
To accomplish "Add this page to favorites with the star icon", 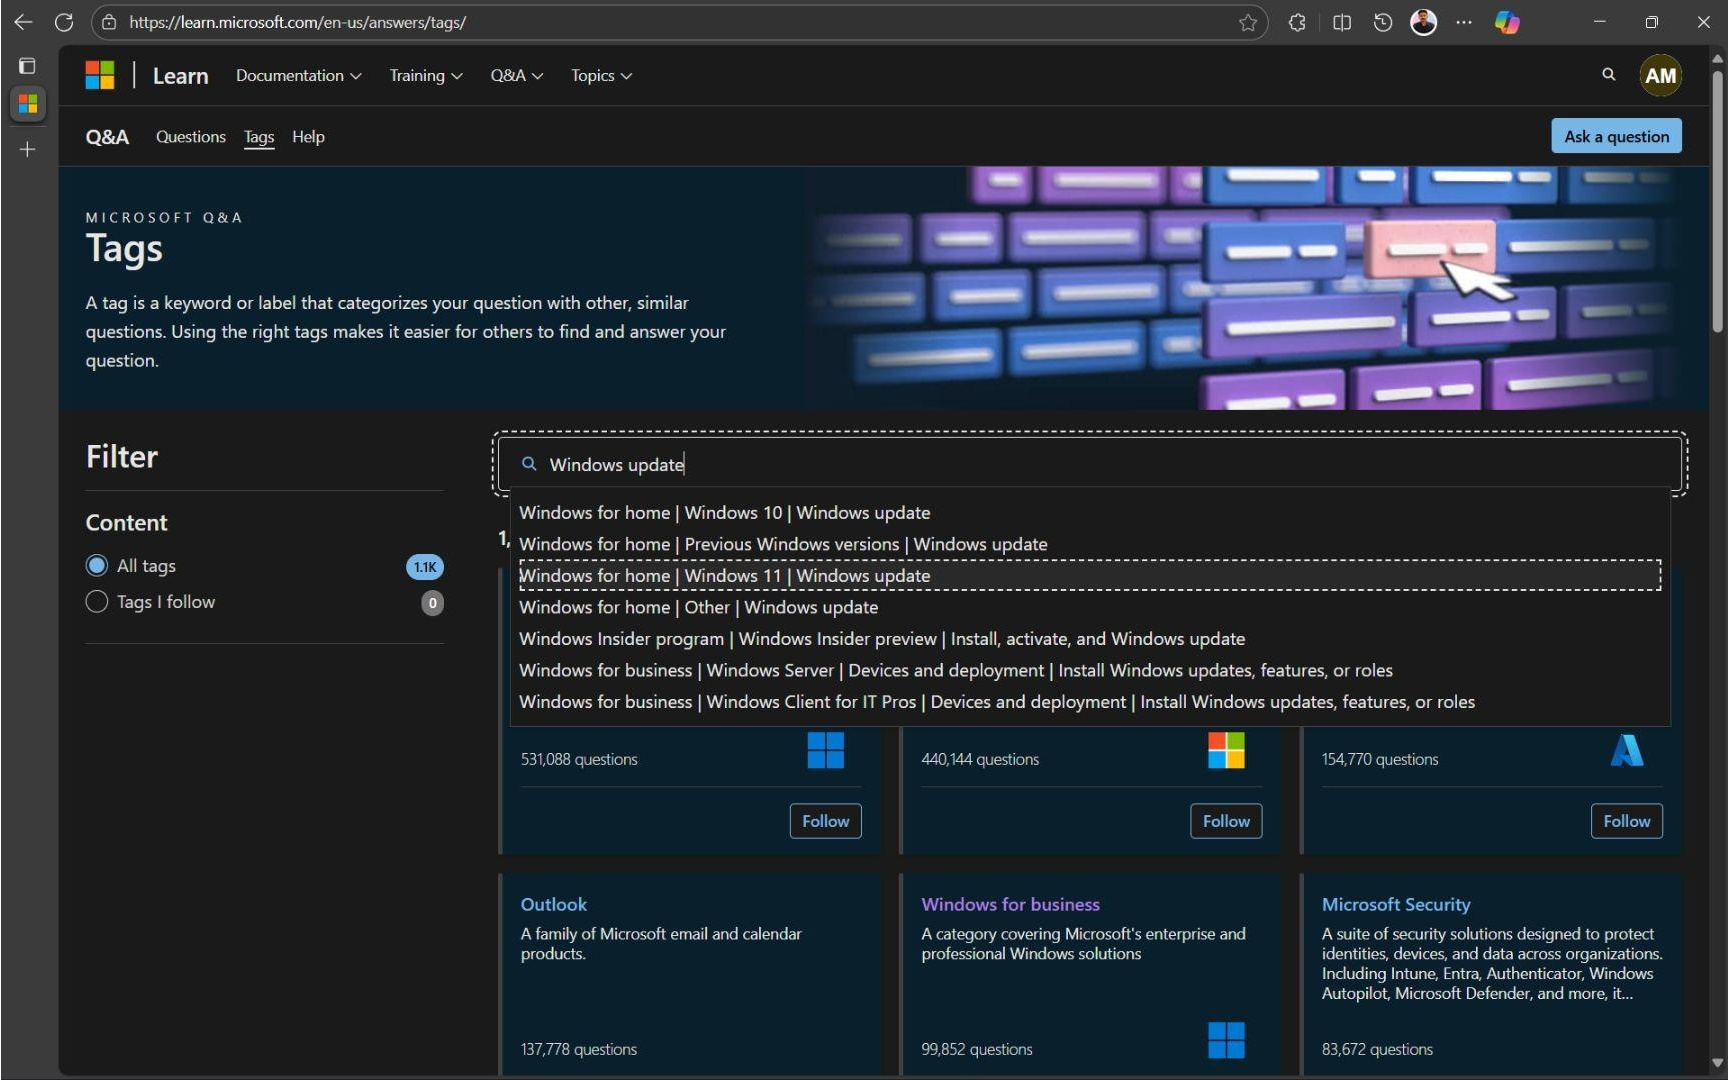I will [1247, 22].
